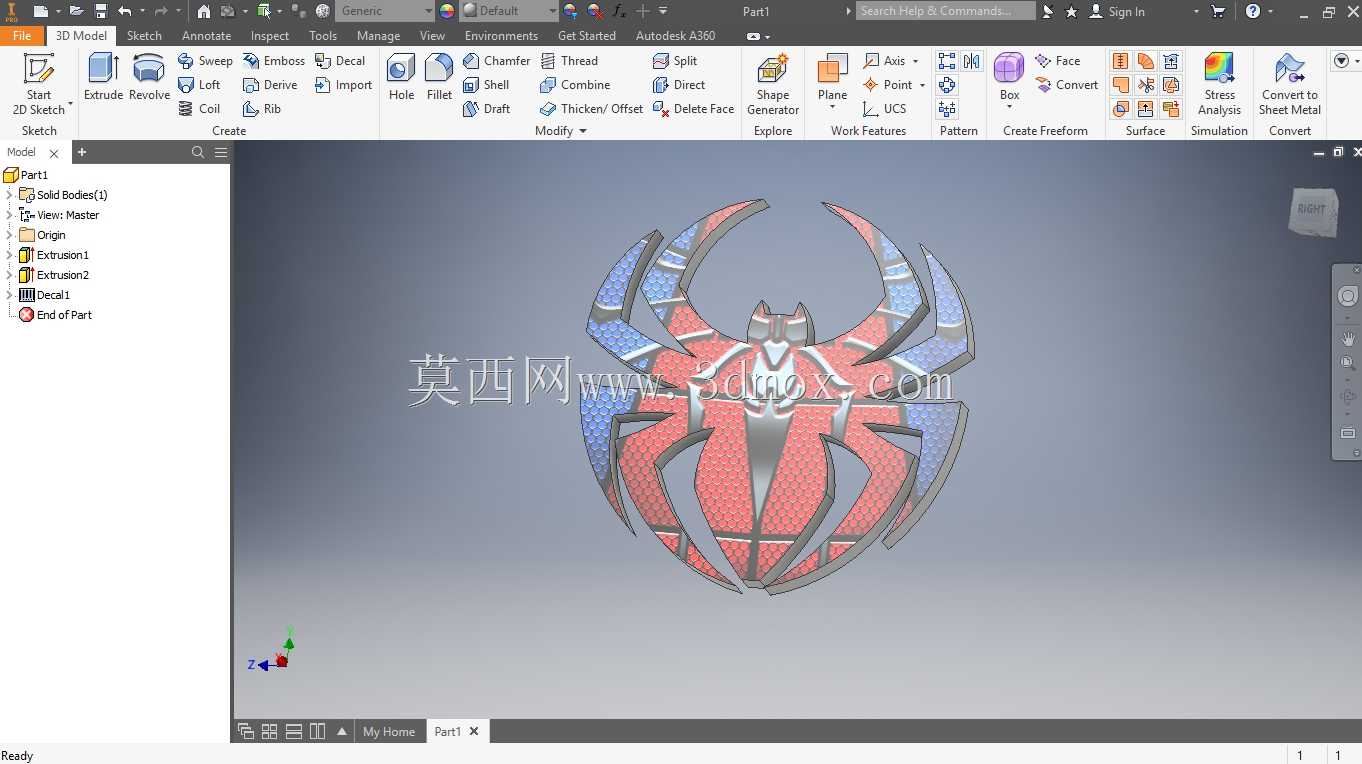The height and width of the screenshot is (764, 1362).
Task: Create a freeform Box
Action: 1009,75
